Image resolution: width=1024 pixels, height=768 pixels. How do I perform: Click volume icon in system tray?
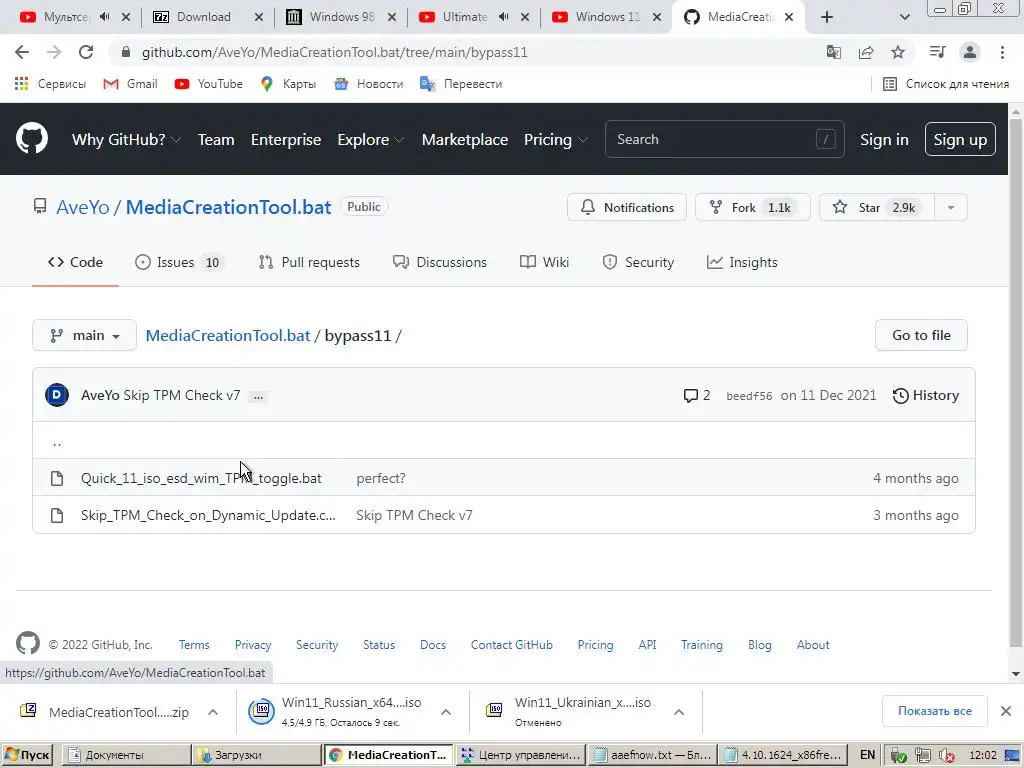946,756
